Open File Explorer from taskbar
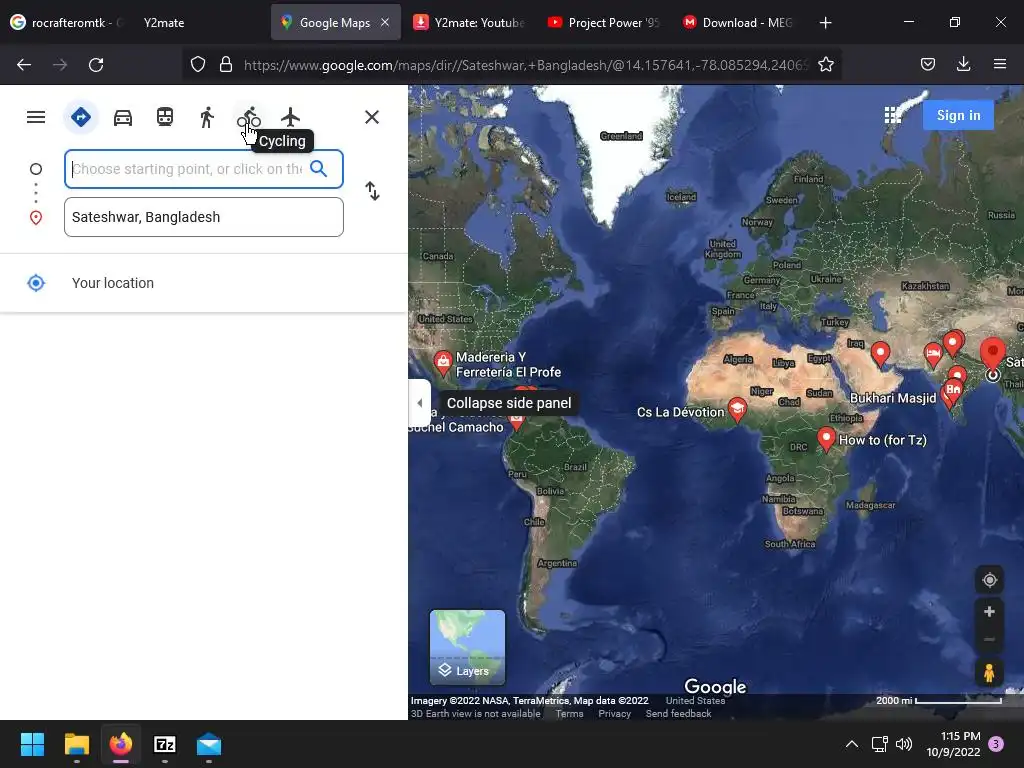Viewport: 1024px width, 768px height. 76,744
